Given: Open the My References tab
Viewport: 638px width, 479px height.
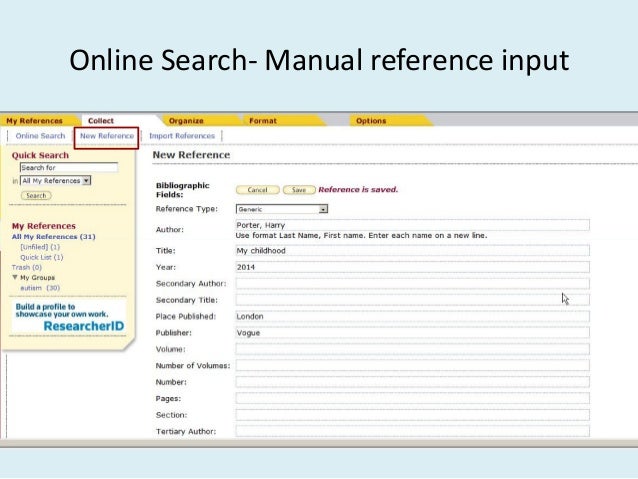Looking at the screenshot, I should click(x=34, y=121).
